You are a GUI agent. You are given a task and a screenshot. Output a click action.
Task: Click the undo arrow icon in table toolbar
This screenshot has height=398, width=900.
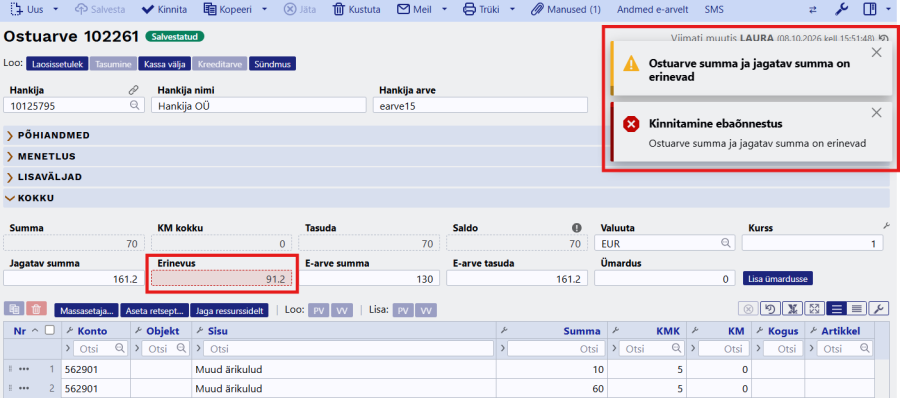pos(770,310)
